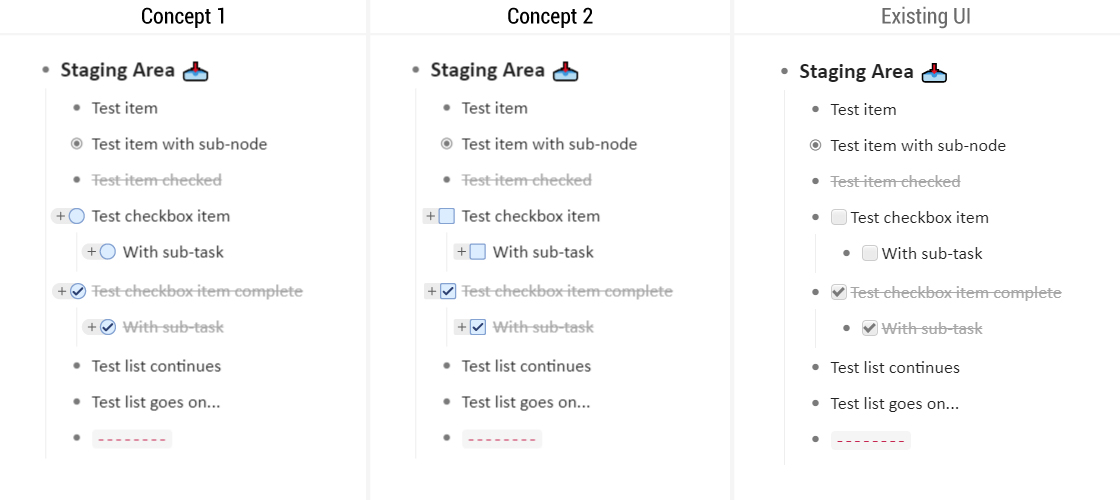The width and height of the screenshot is (1120, 500).
Task: Click the collapsed-node bullet in Existing UI
Action: click(x=815, y=145)
